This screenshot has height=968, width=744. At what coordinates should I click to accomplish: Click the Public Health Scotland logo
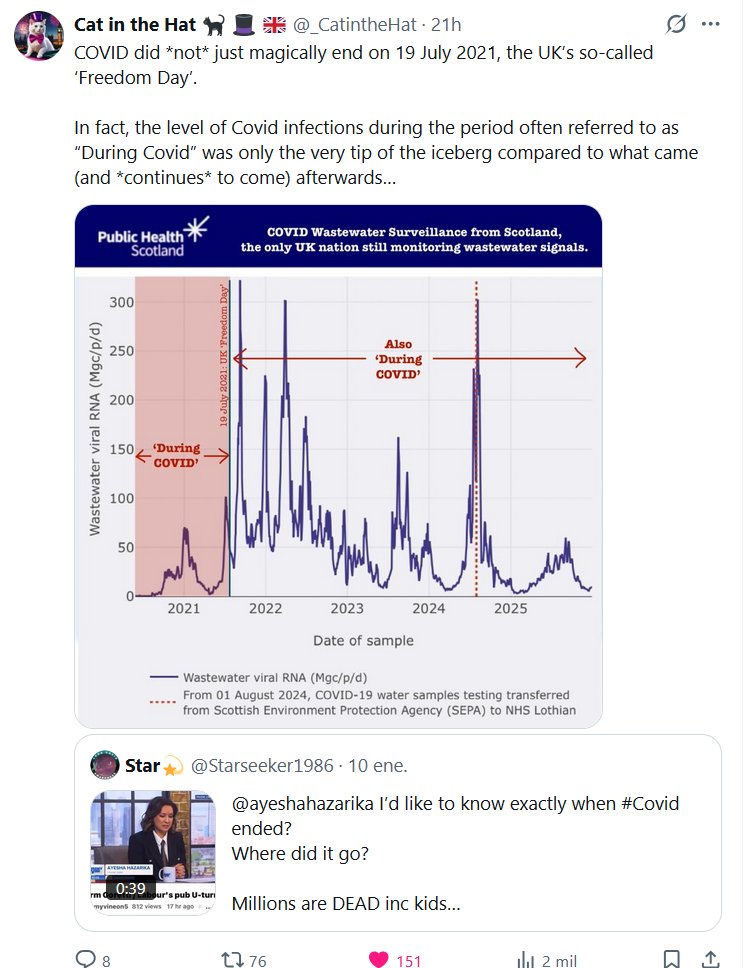(152, 236)
